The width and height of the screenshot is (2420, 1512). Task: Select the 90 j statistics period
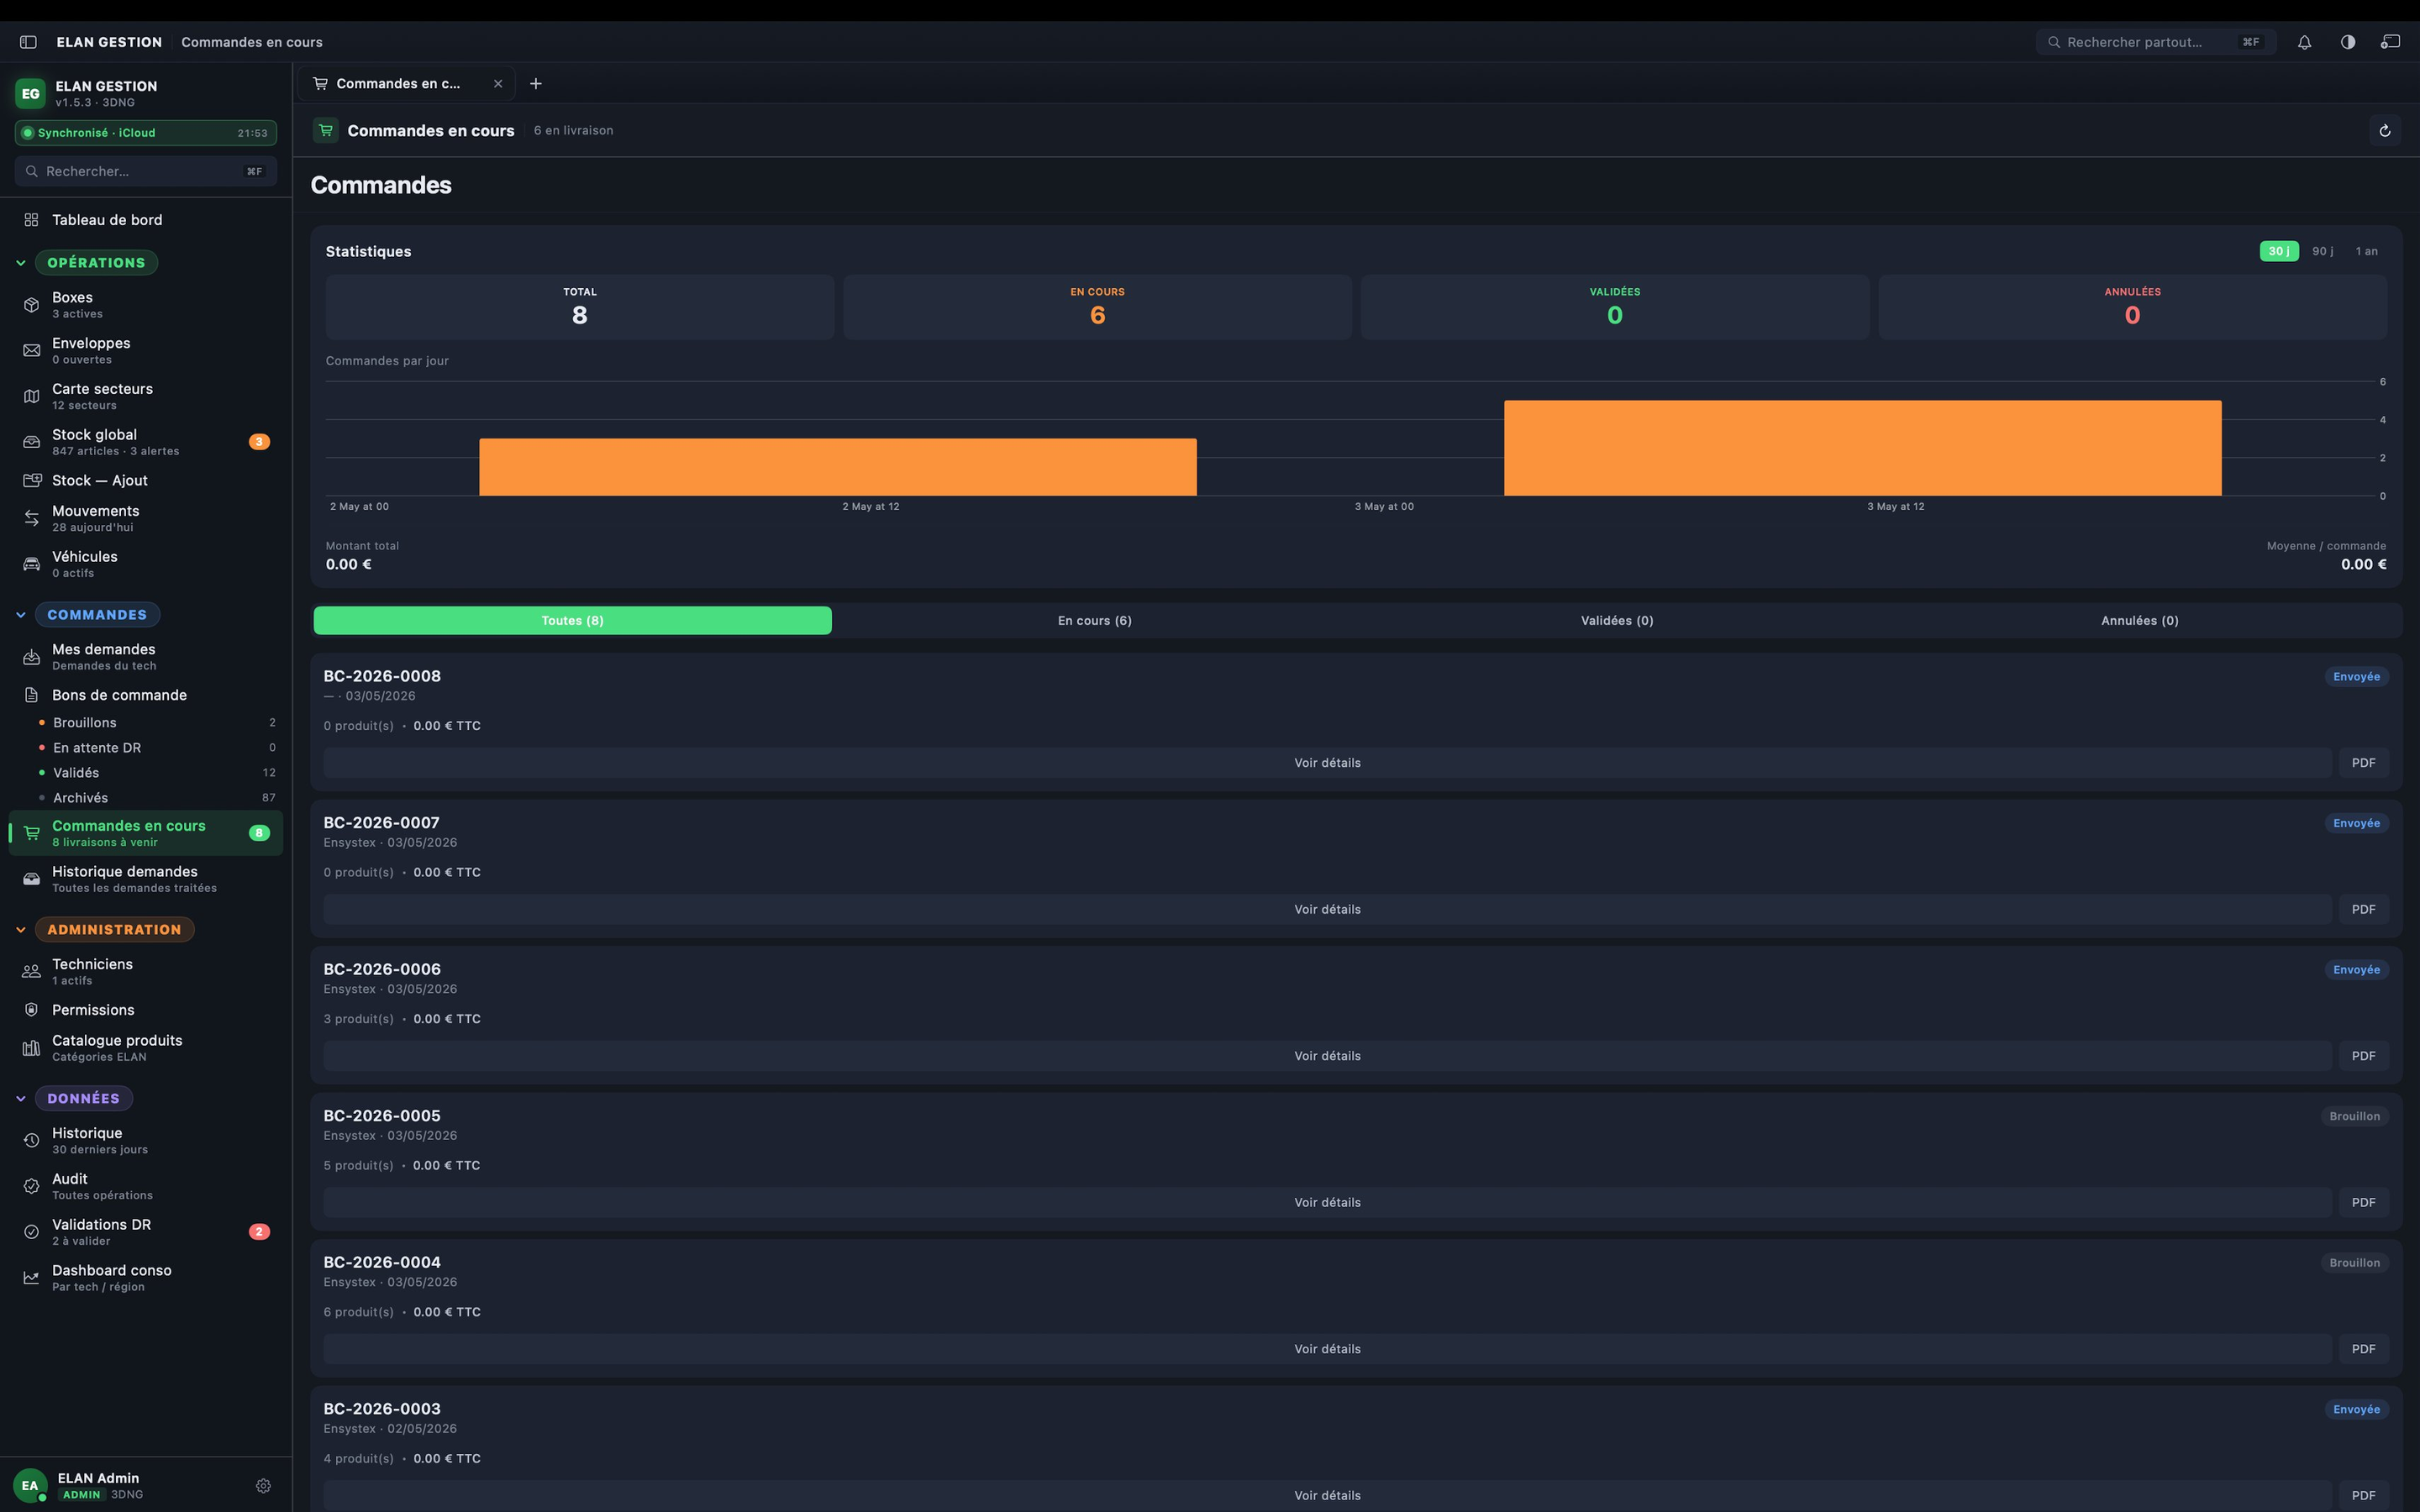coord(2322,251)
